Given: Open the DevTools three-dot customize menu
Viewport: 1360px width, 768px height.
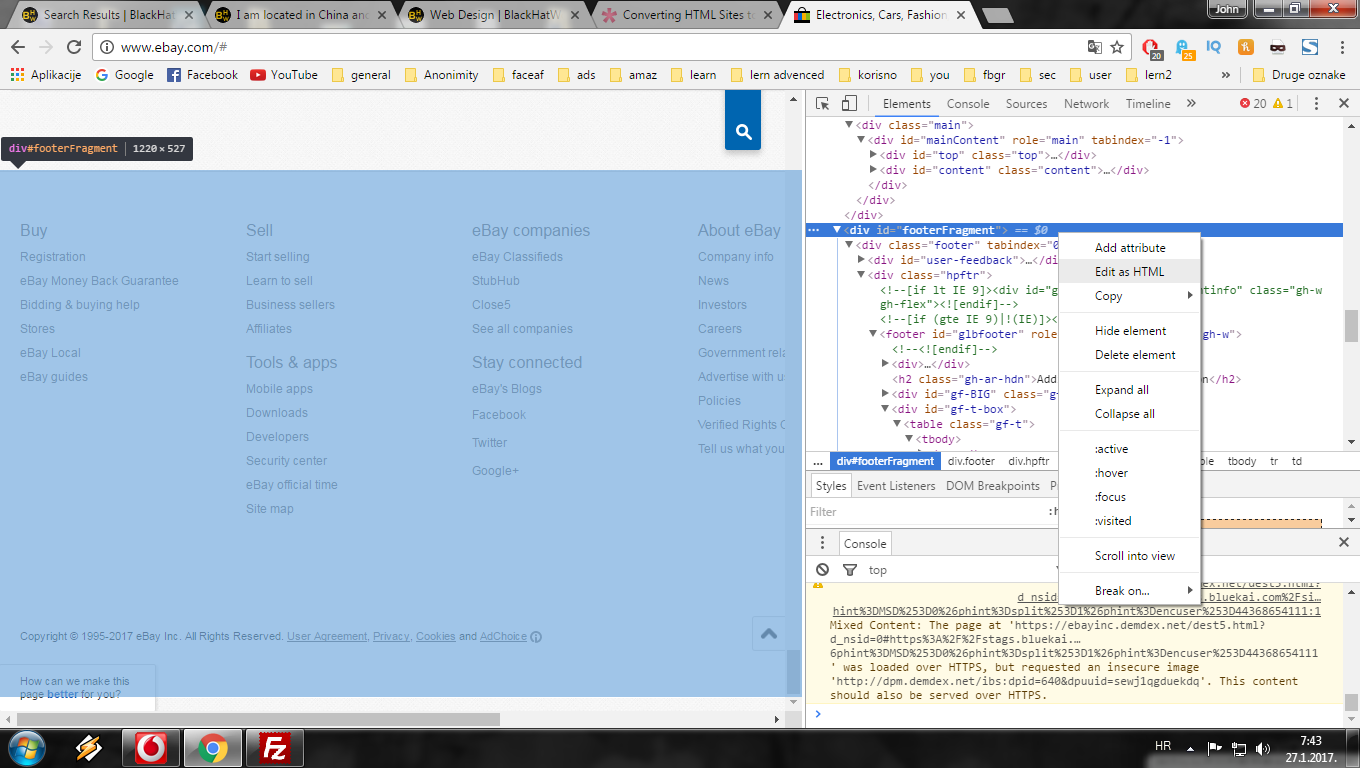Looking at the screenshot, I should [1317, 104].
